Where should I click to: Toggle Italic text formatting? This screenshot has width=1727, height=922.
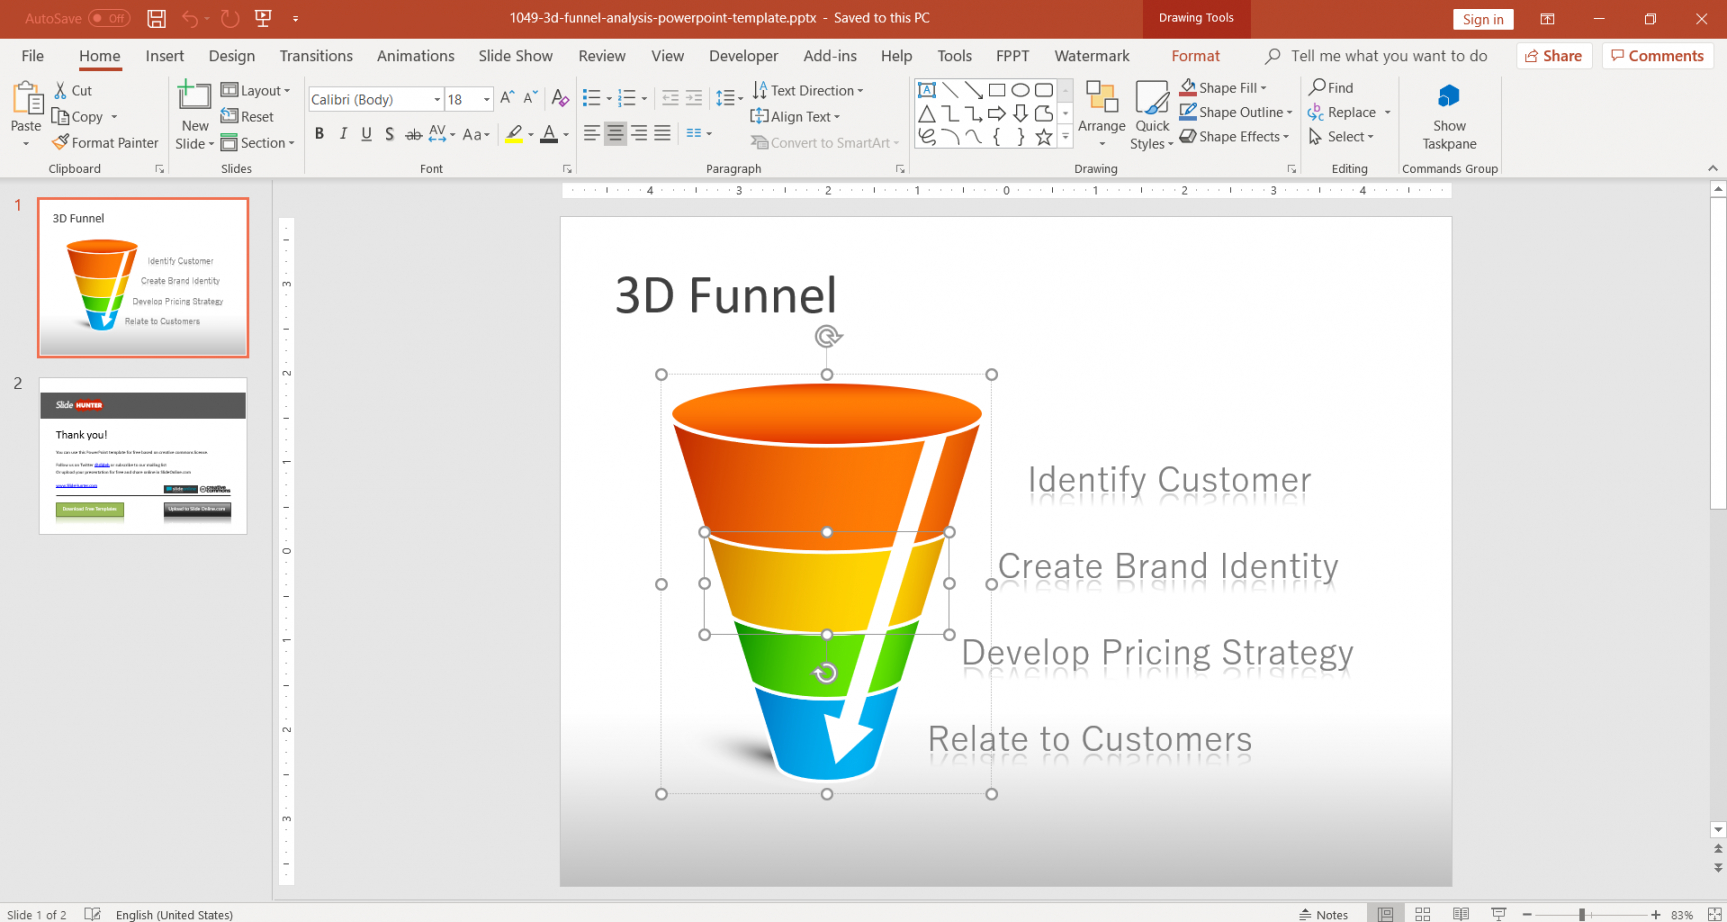[x=343, y=134]
